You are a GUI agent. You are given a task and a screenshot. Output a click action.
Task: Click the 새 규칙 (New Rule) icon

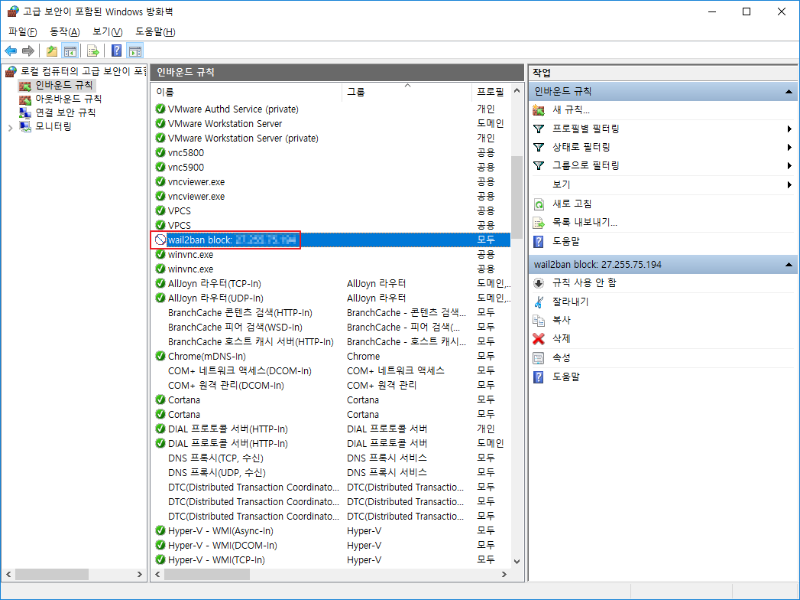(539, 110)
